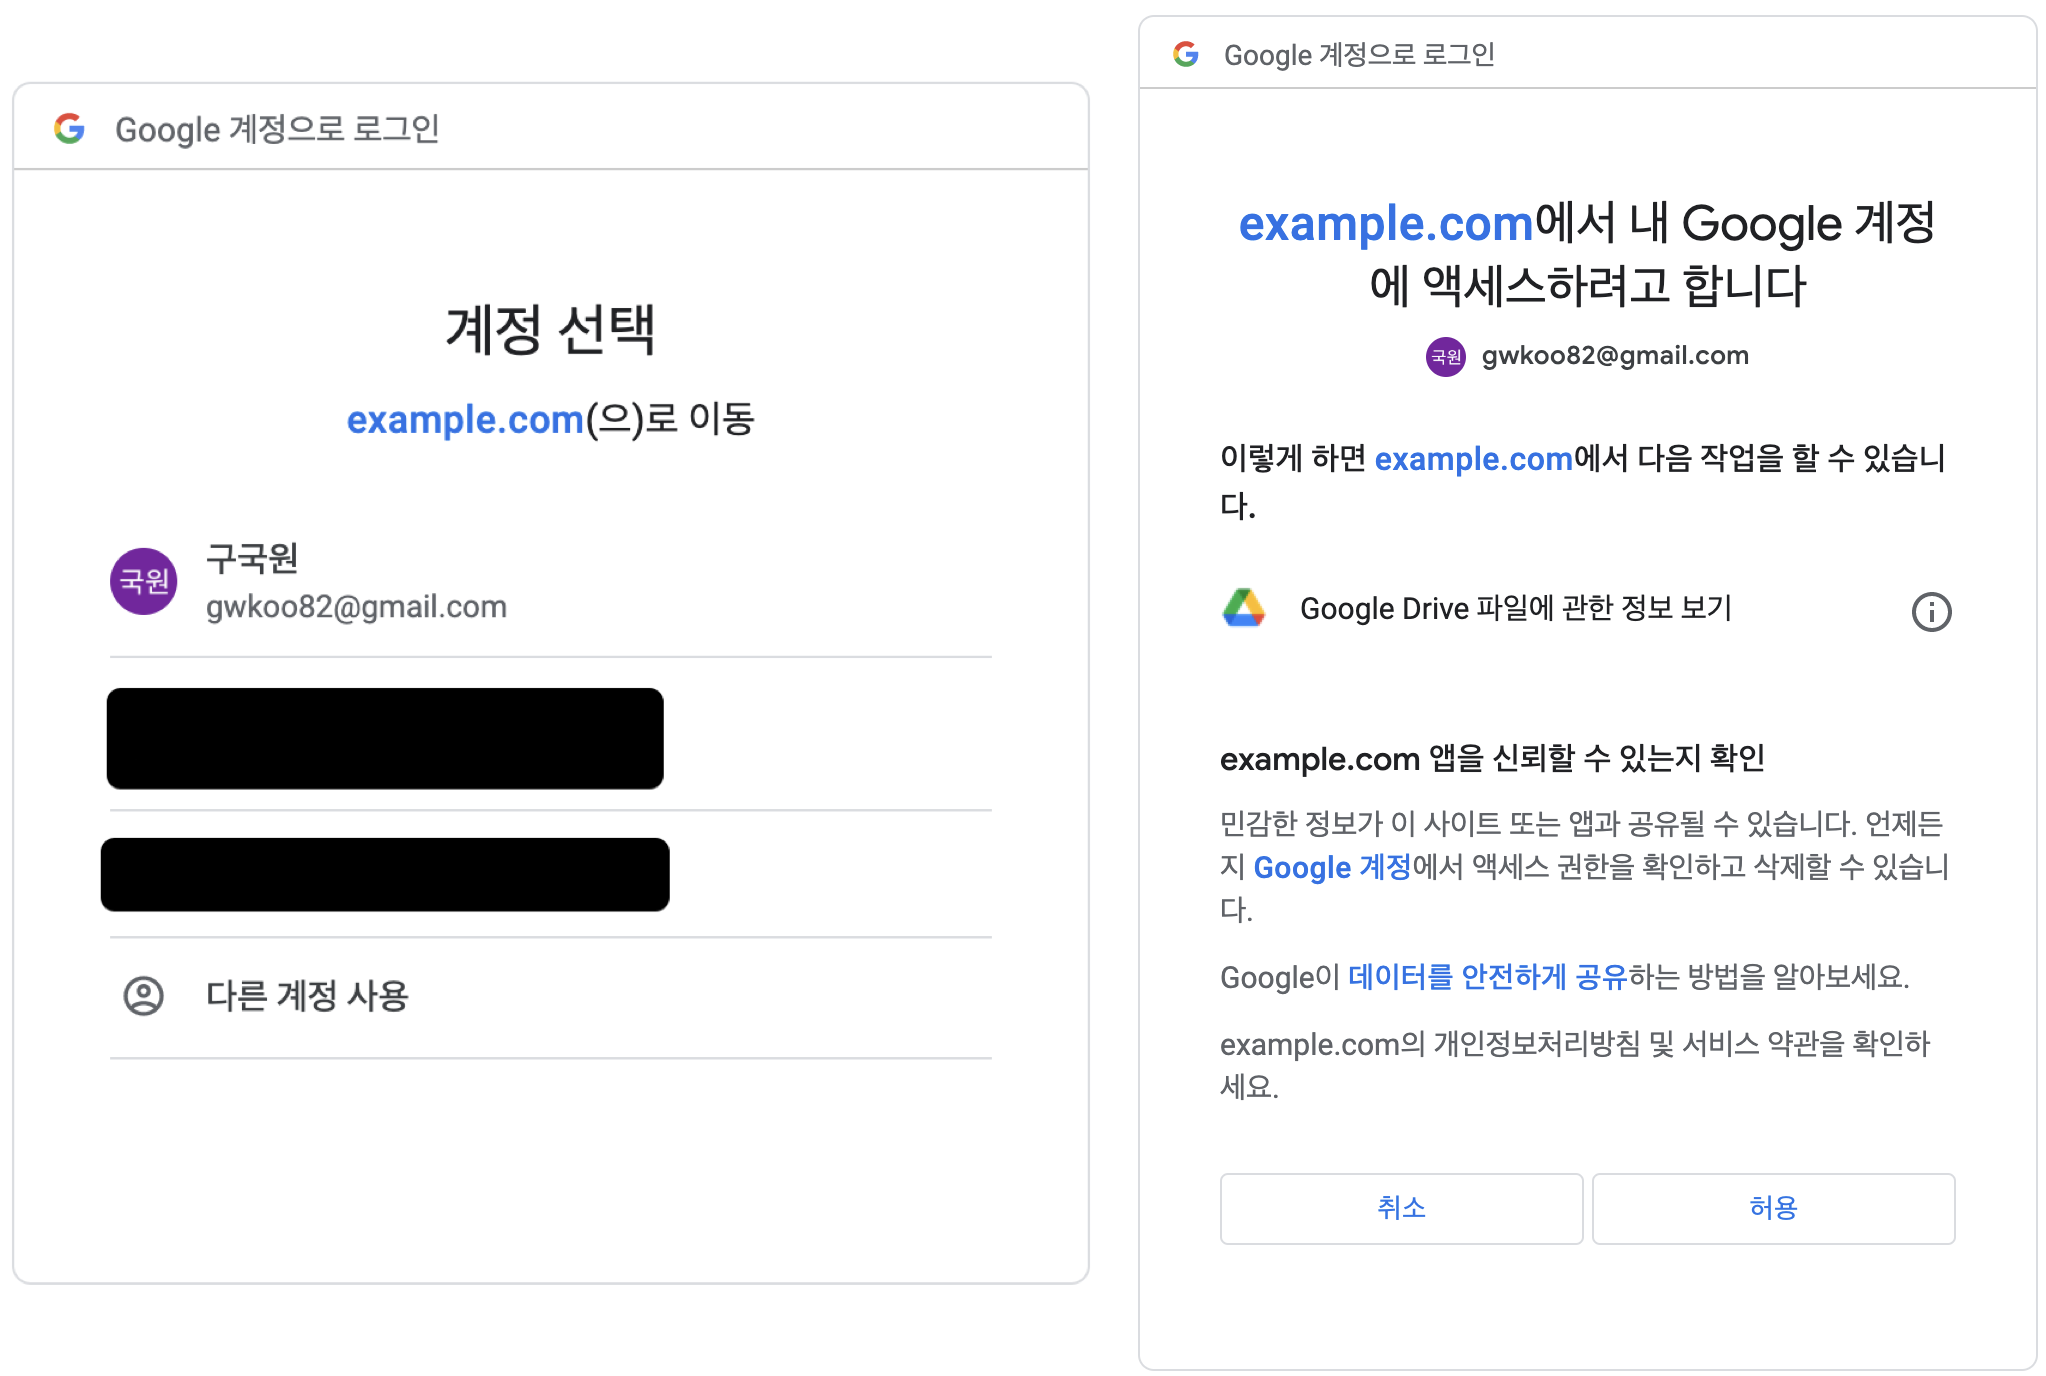Choose the gwkoo82@gmail.com account entry
Viewport: 2046px width, 1376px height.
click(x=356, y=607)
